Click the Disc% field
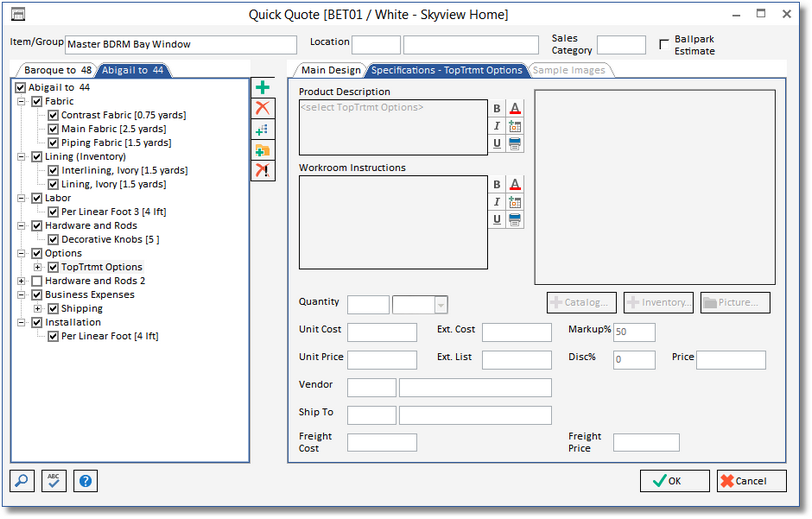 point(634,360)
